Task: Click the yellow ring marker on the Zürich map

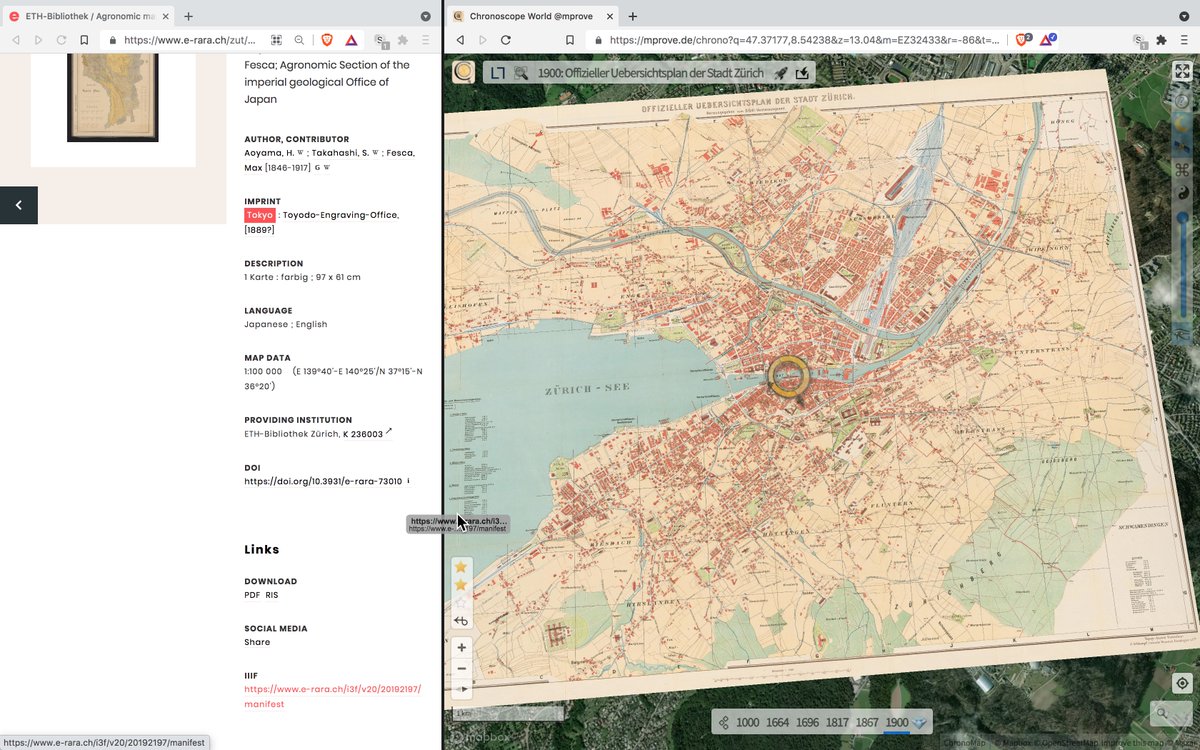Action: [x=788, y=378]
